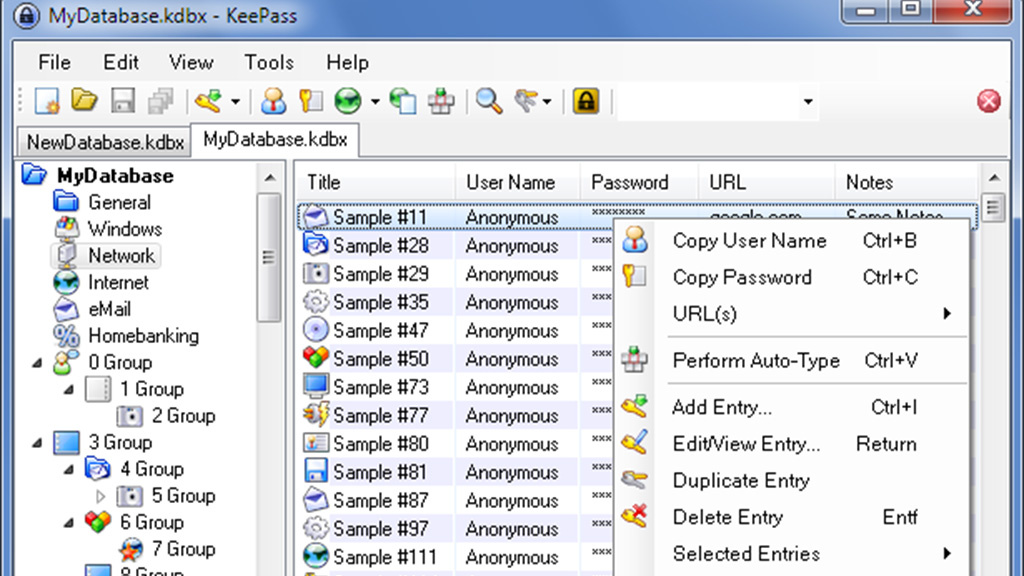Choose Copy Password in context menu

coord(792,278)
